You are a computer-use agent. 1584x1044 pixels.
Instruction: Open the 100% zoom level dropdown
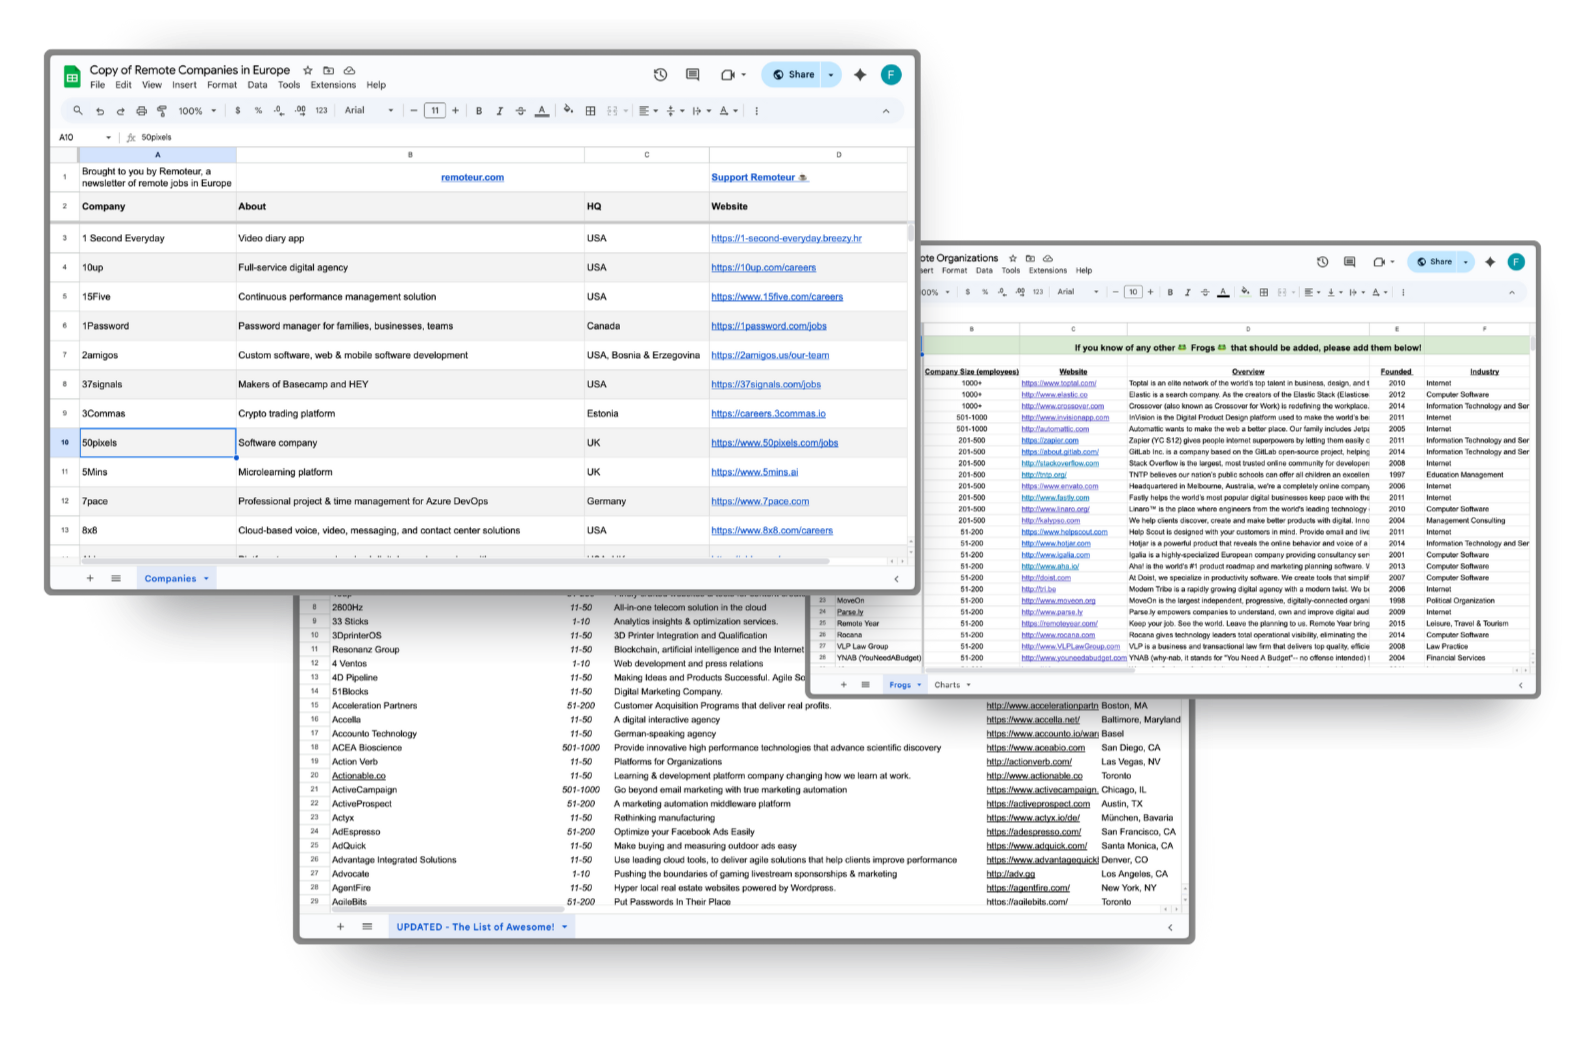(x=197, y=111)
